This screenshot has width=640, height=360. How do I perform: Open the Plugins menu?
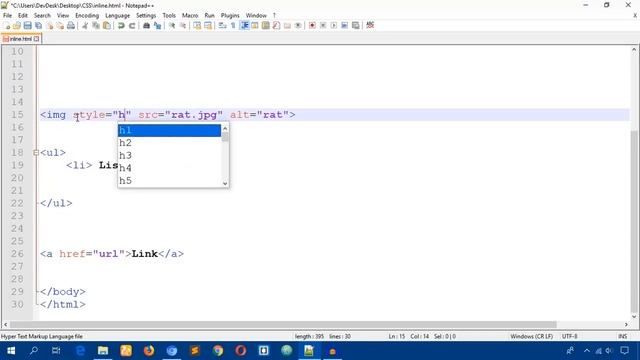click(x=230, y=16)
